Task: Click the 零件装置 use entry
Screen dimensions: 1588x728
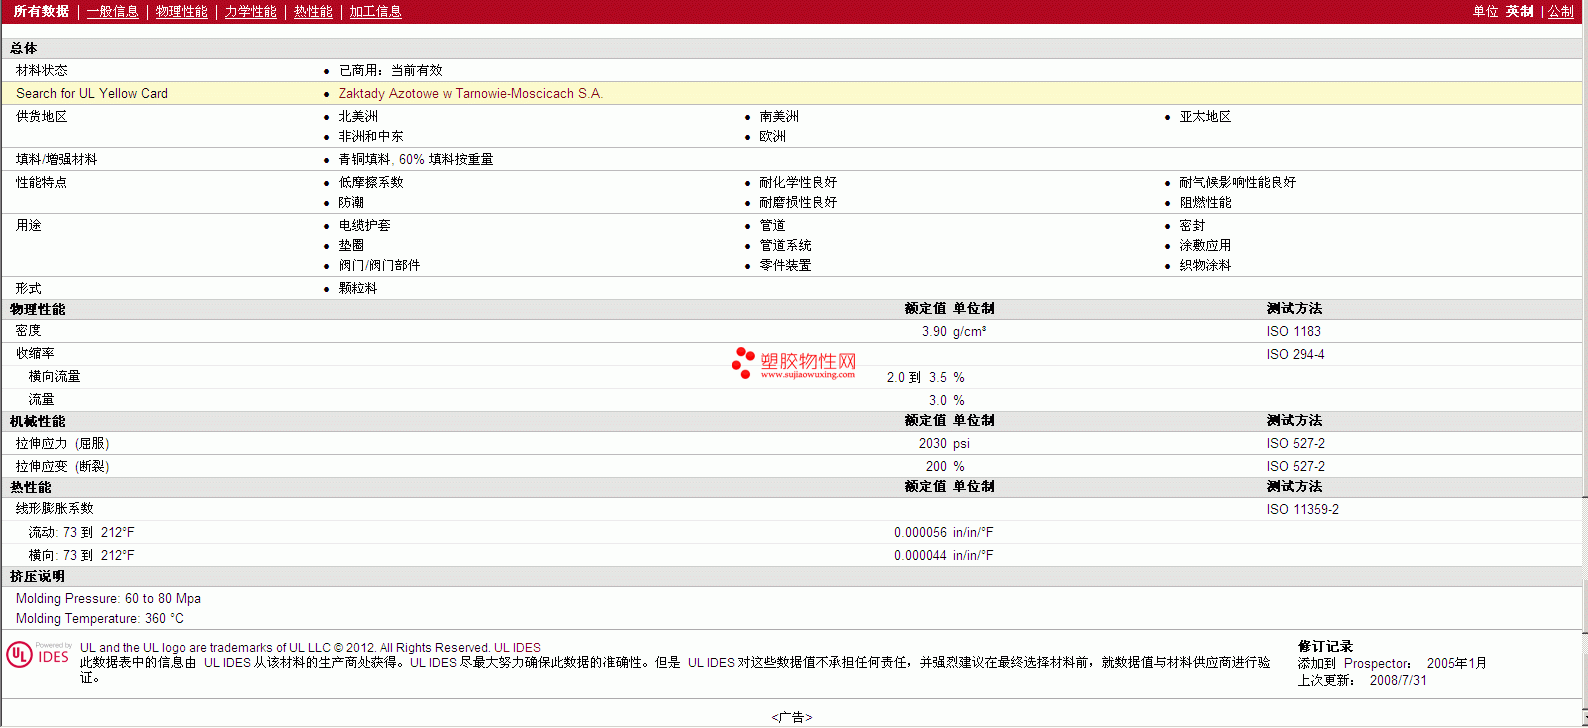Action: pos(785,265)
